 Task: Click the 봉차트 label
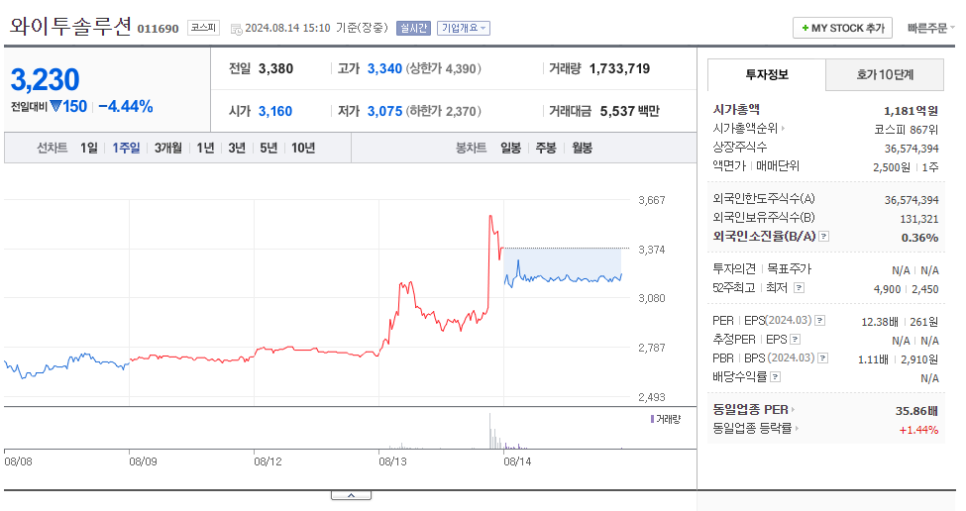(x=471, y=148)
